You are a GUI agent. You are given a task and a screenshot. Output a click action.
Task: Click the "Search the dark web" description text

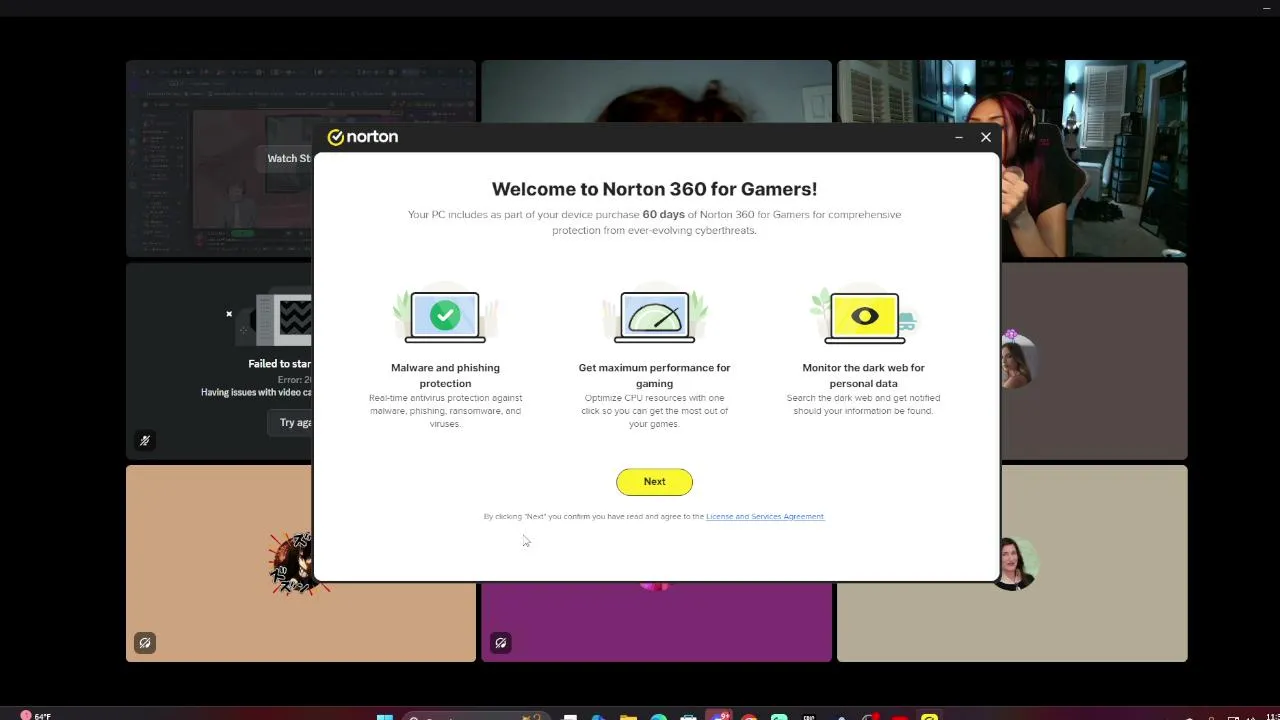[863, 404]
